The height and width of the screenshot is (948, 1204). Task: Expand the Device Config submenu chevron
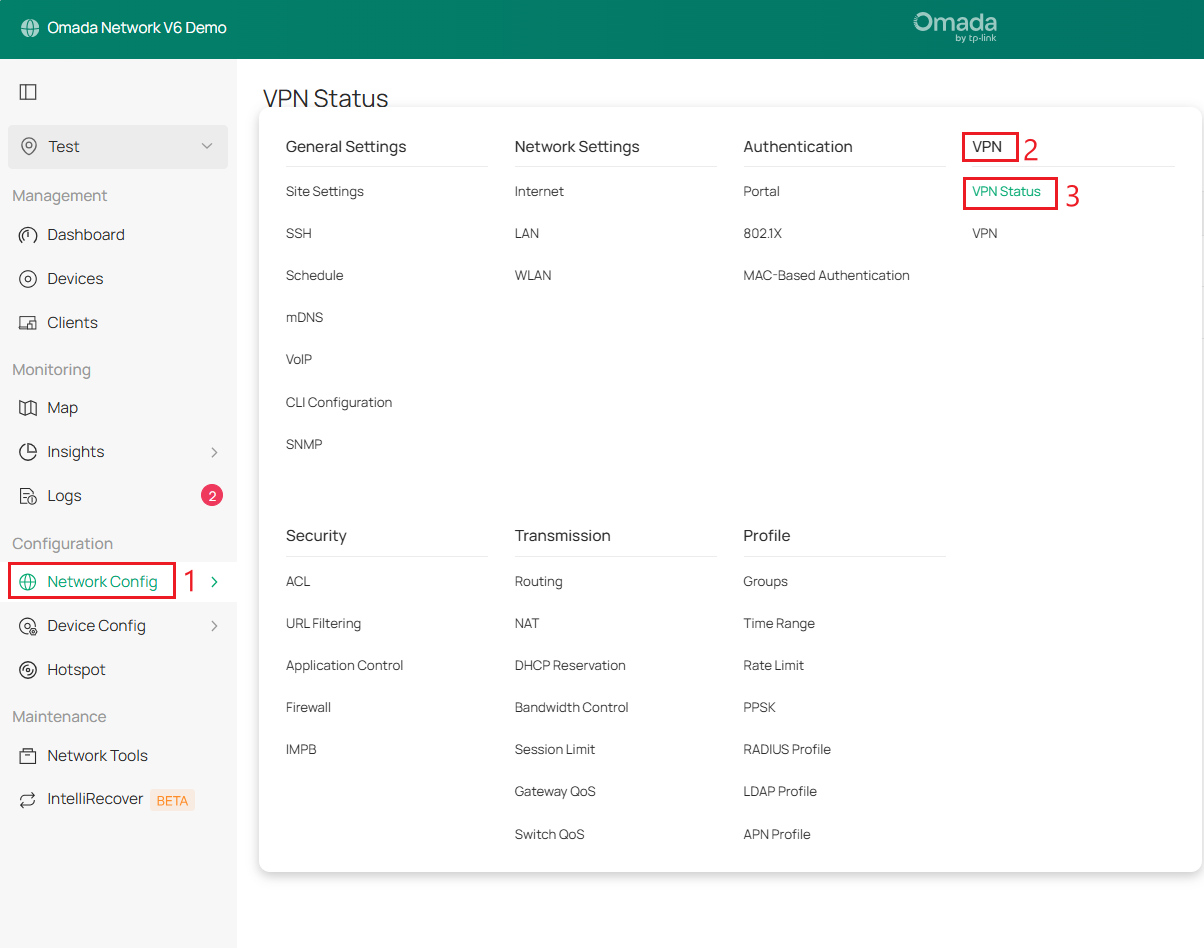coord(212,625)
